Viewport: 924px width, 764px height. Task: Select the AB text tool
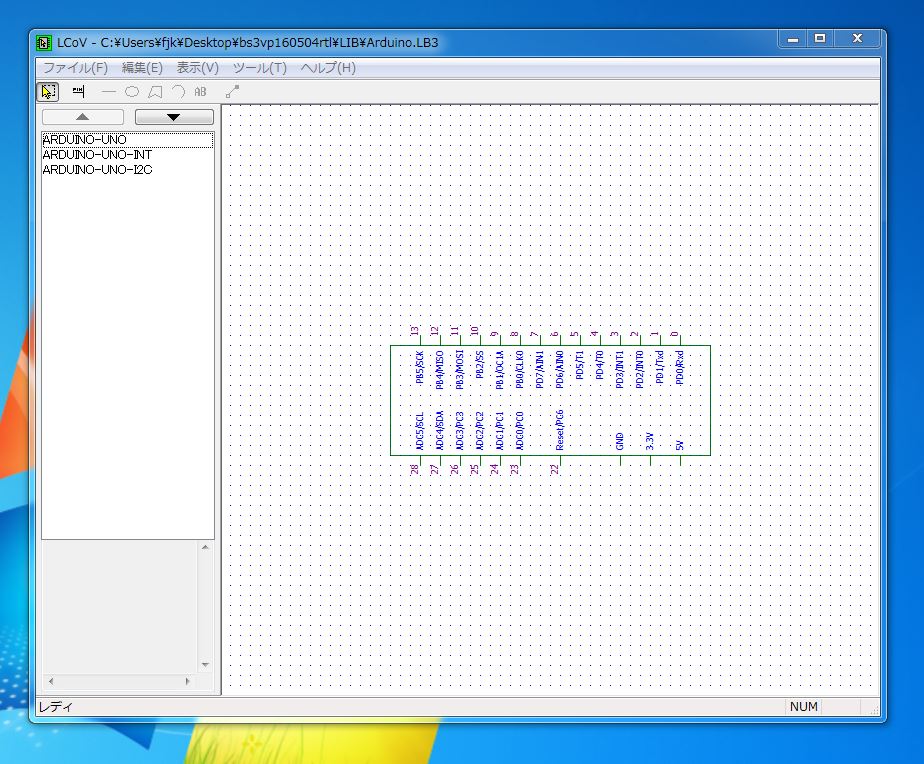201,92
